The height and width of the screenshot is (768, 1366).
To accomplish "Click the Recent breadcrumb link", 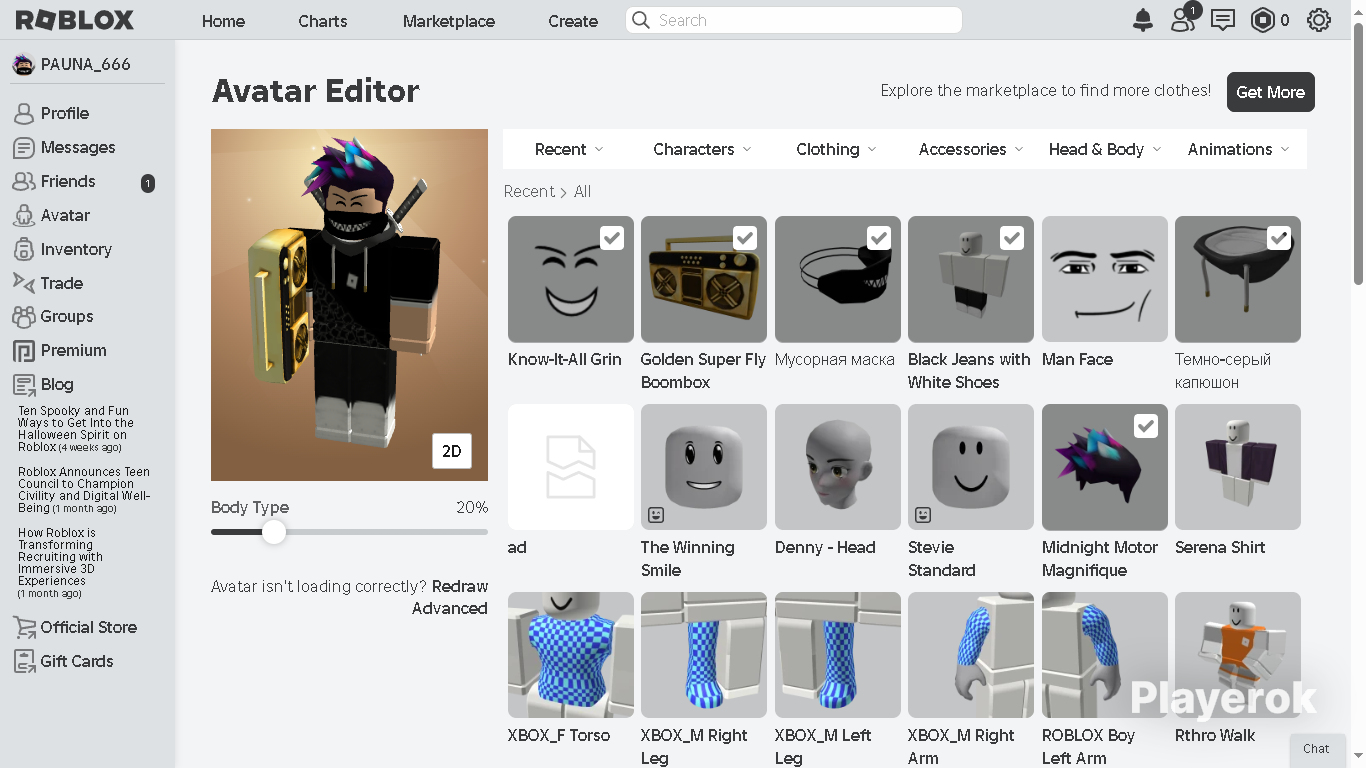I will point(529,191).
